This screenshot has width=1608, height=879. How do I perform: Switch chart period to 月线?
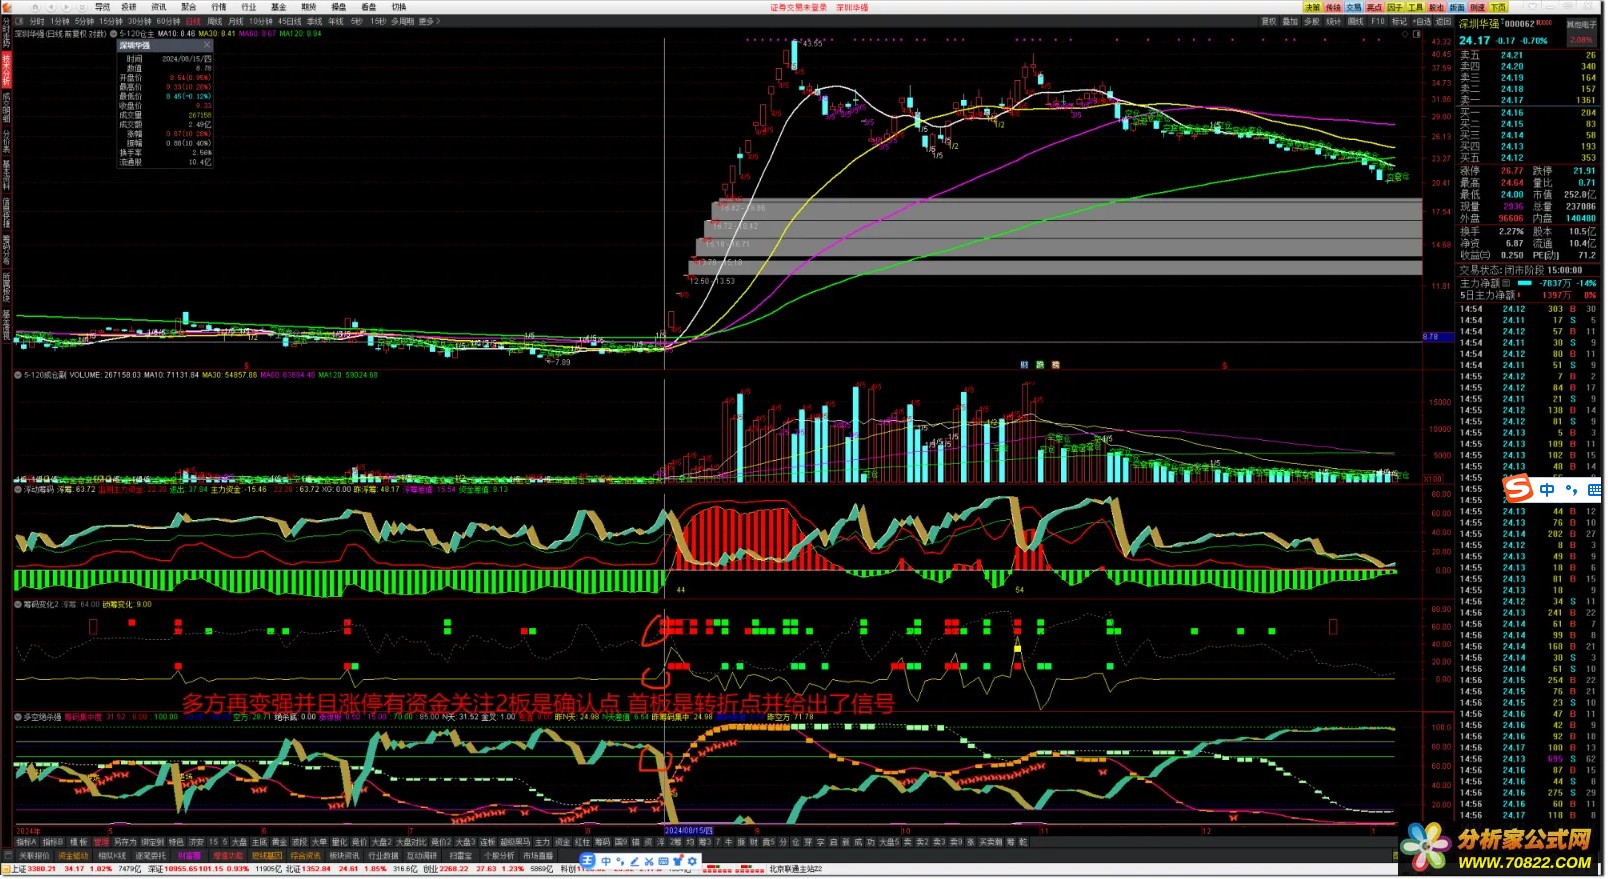(x=235, y=21)
